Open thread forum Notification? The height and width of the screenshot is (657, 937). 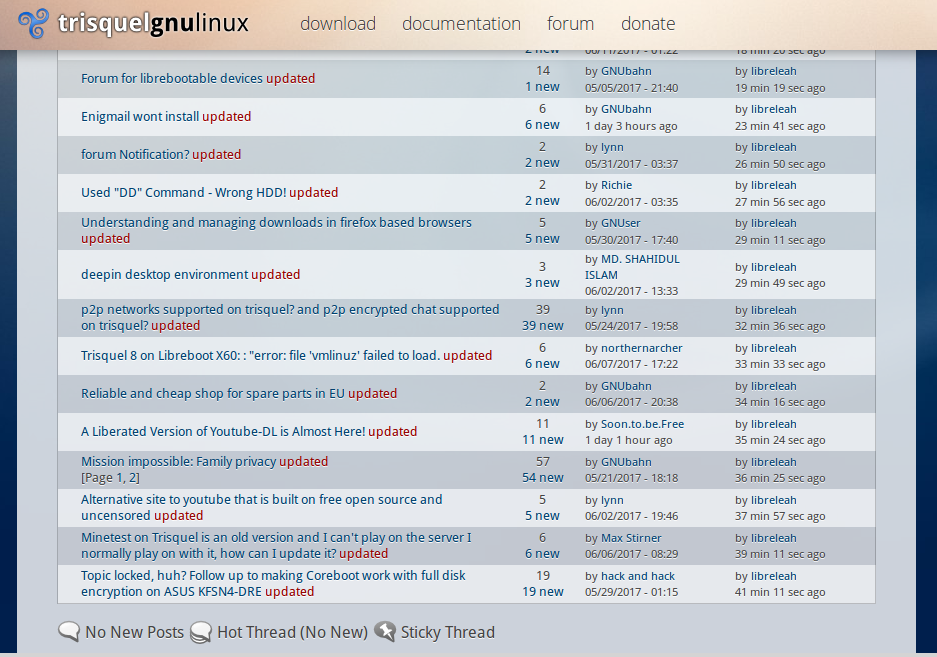135,154
